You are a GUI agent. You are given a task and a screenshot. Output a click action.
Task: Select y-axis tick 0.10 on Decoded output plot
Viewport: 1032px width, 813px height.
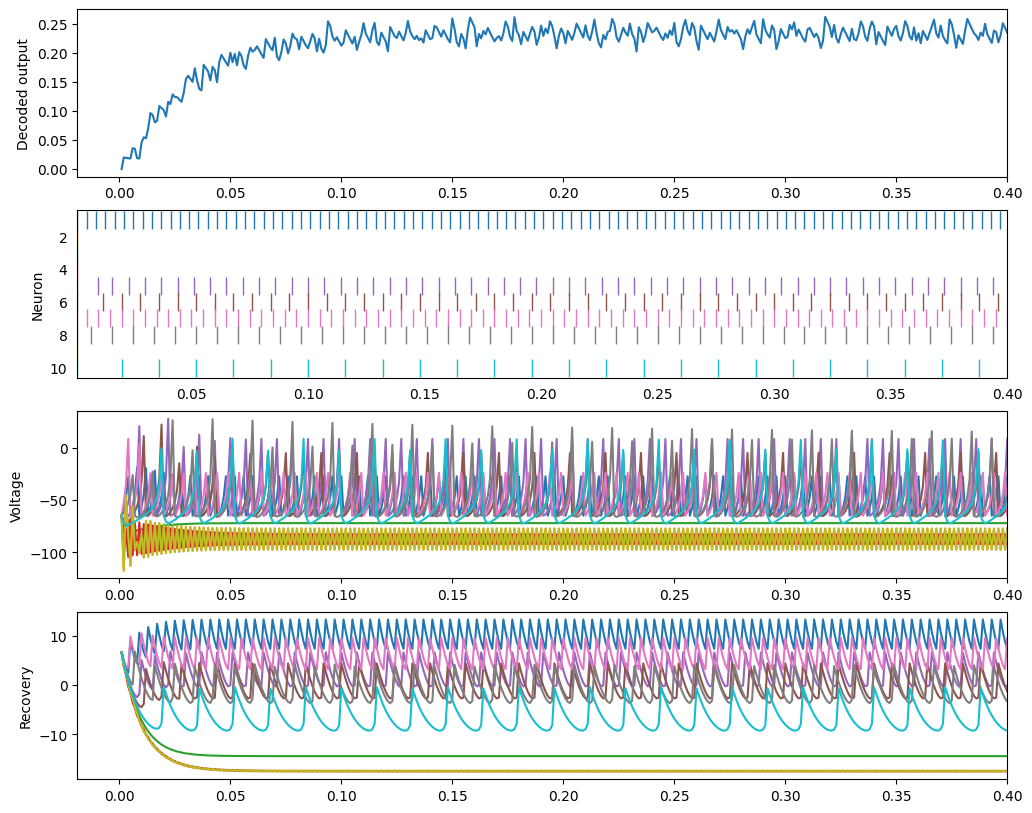click(x=53, y=112)
